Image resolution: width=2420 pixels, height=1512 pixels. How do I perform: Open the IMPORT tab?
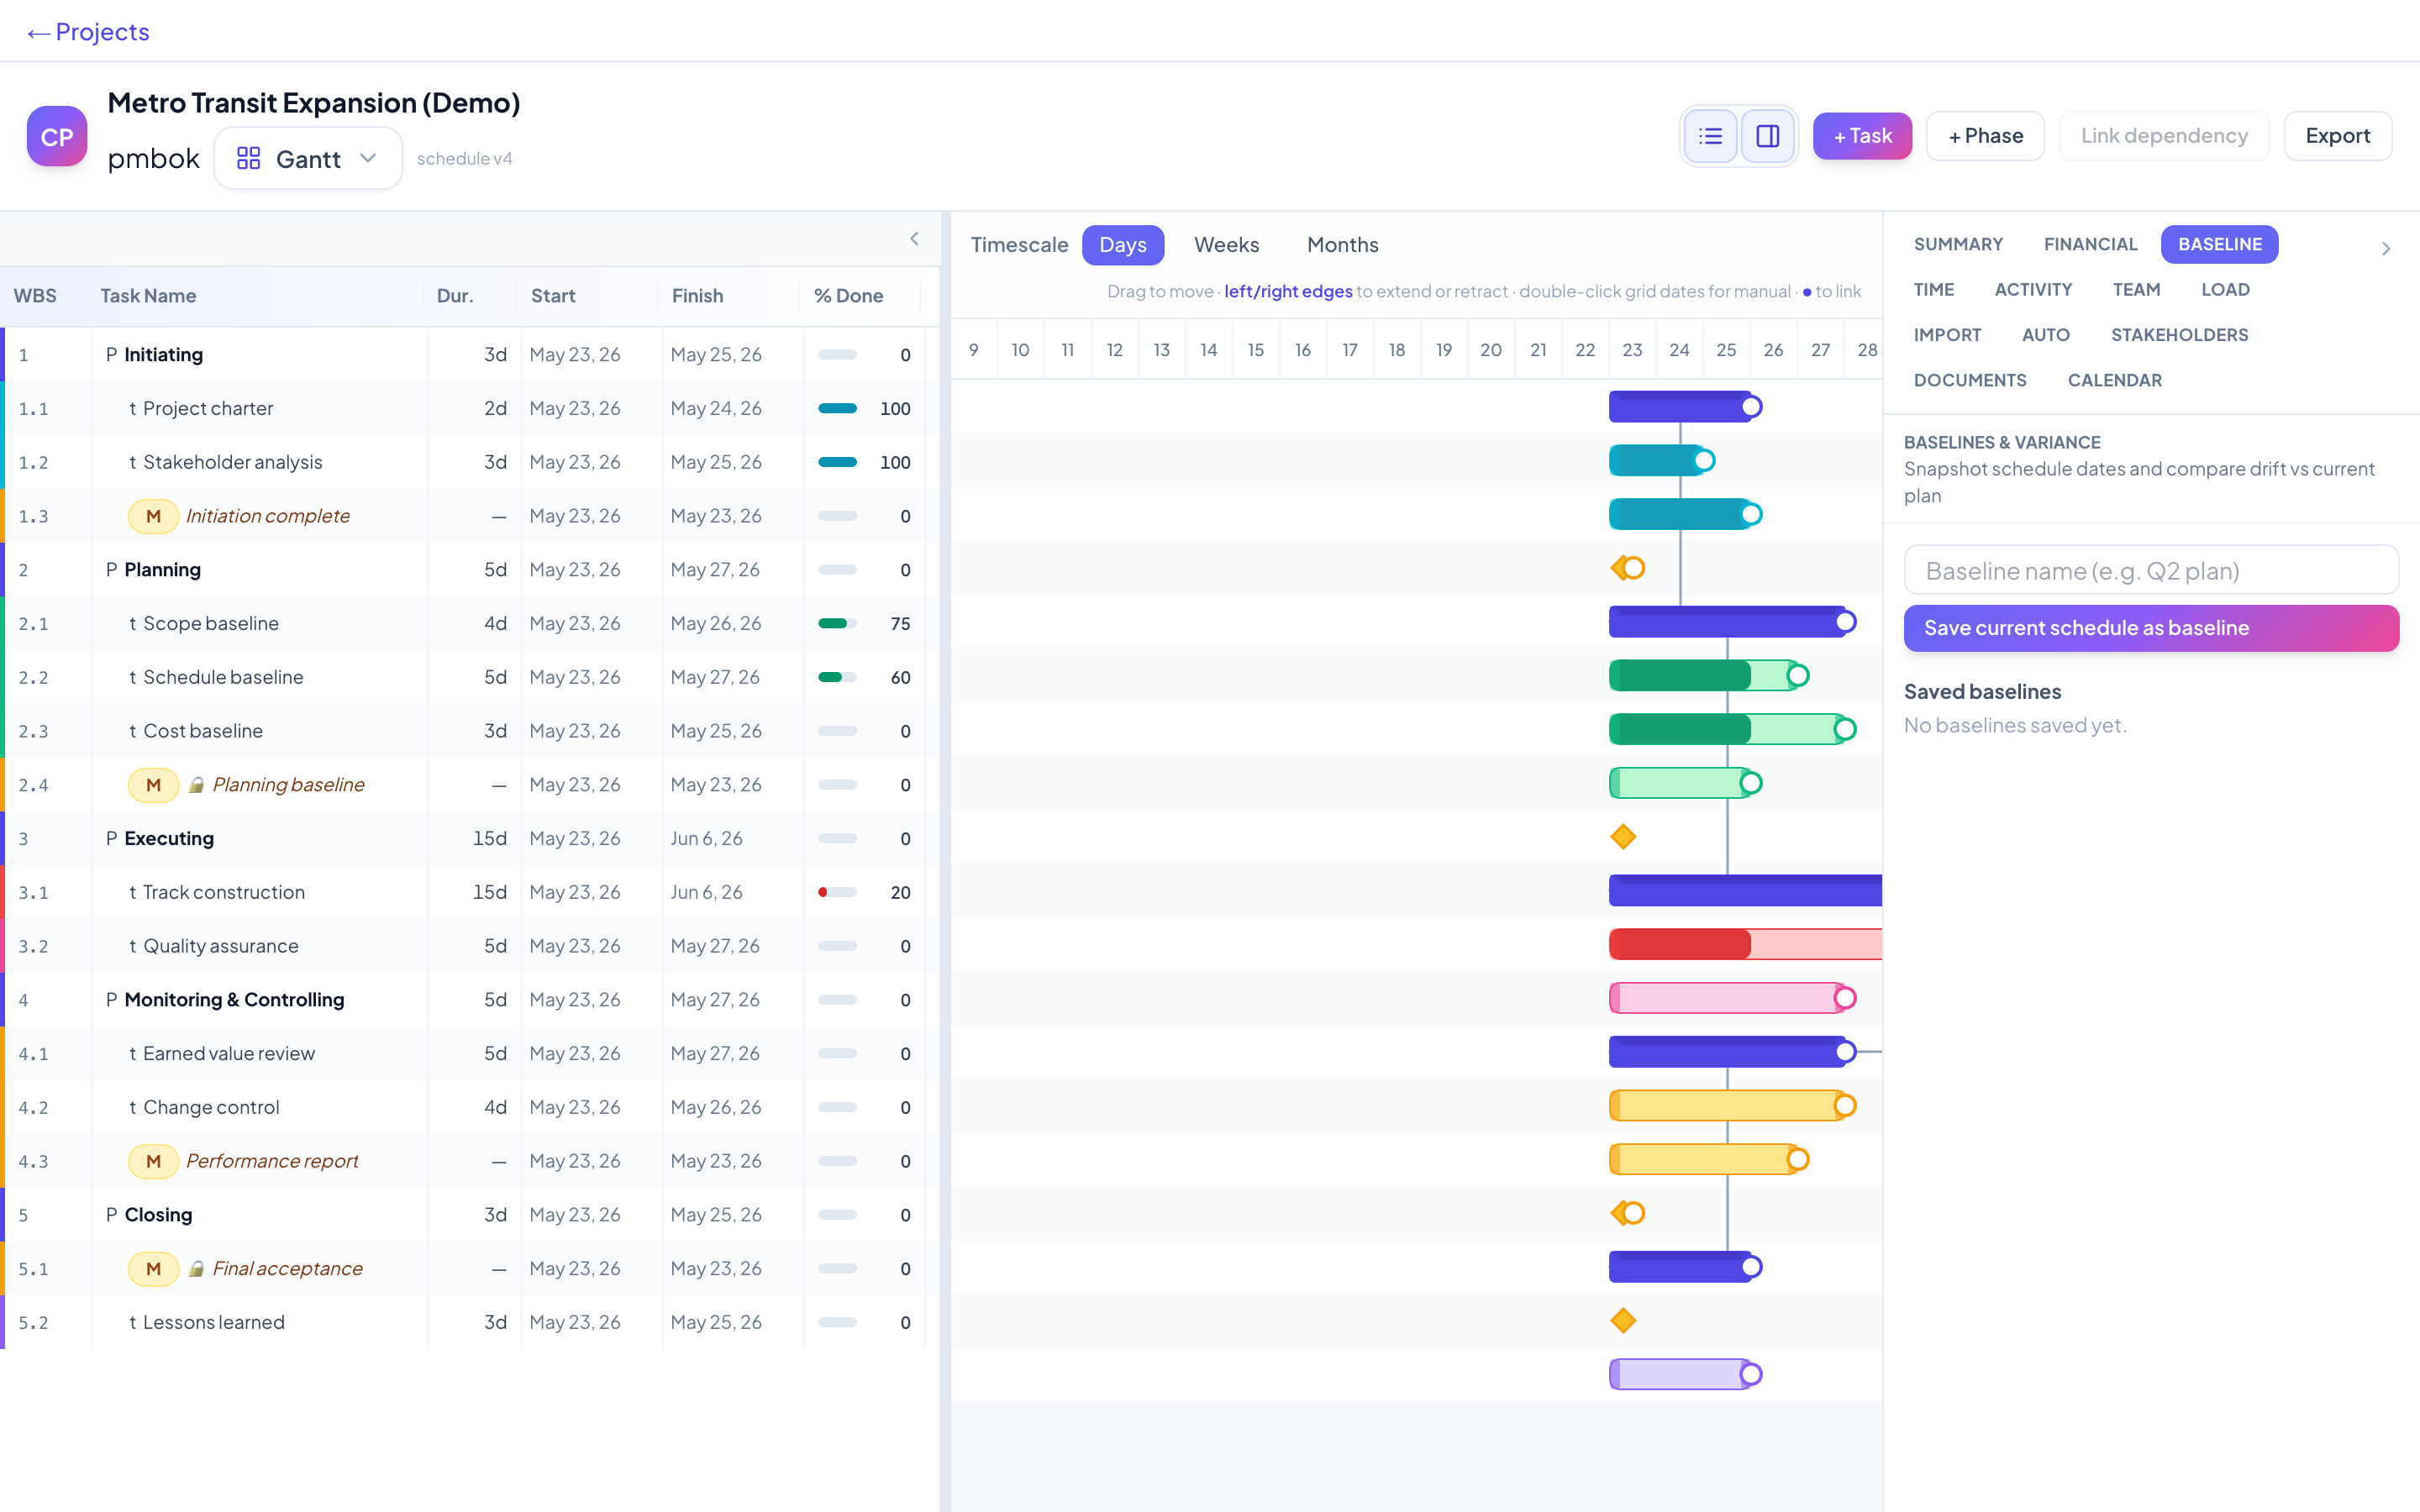click(x=1947, y=335)
